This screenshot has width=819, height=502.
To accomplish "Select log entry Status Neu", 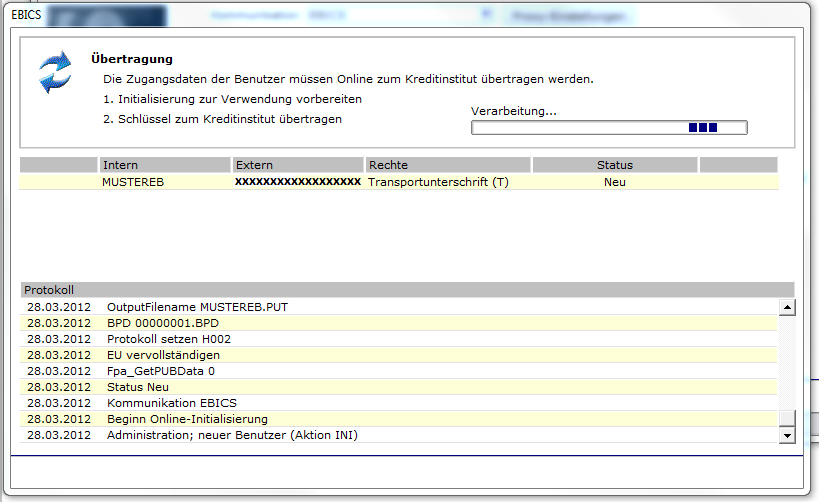I will [399, 387].
